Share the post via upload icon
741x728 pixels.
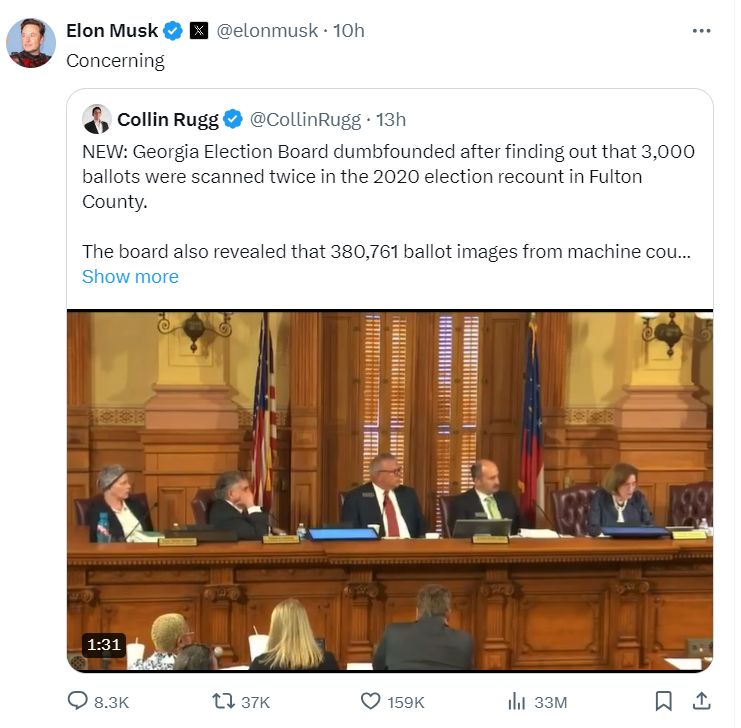702,701
